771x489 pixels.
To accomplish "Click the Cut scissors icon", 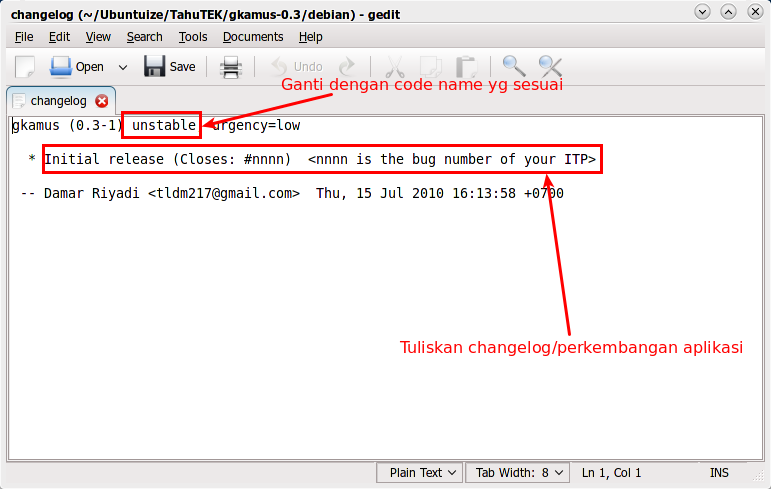I will [394, 67].
